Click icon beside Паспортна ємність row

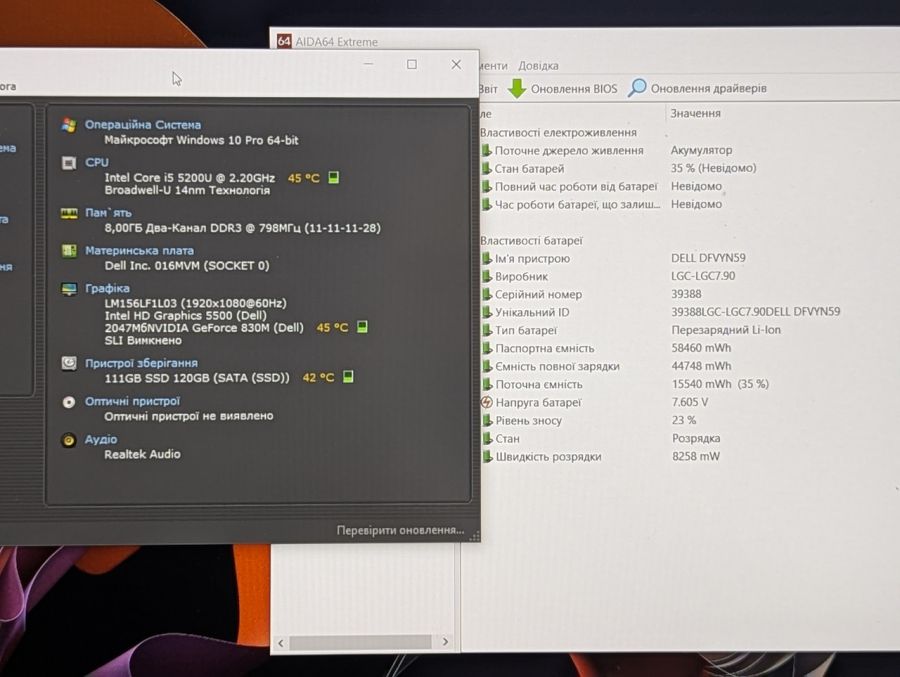(487, 348)
